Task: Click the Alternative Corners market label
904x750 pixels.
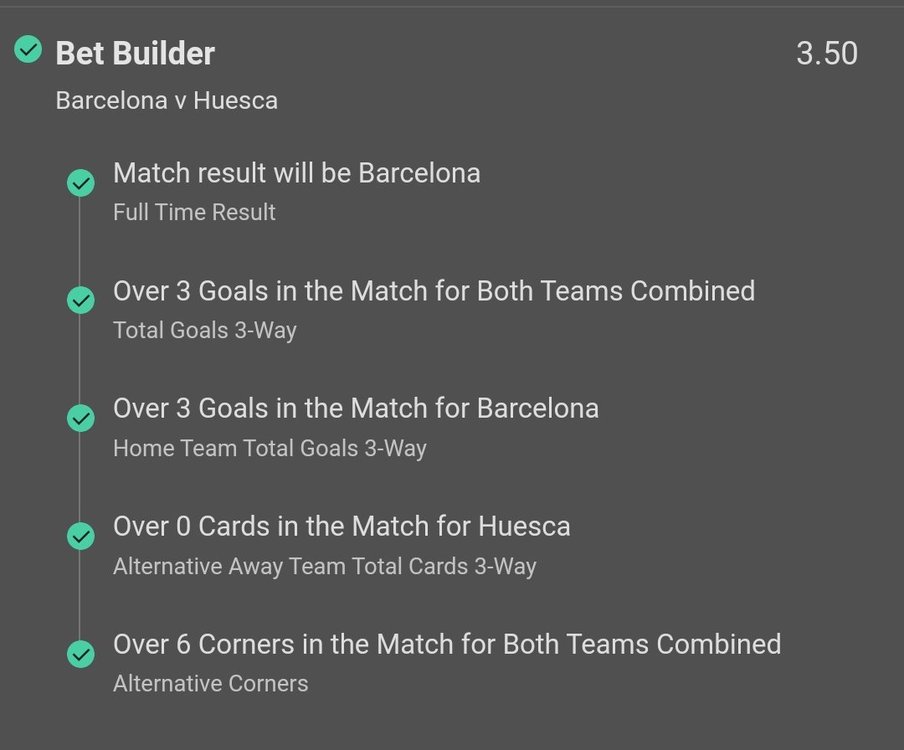Action: point(210,684)
